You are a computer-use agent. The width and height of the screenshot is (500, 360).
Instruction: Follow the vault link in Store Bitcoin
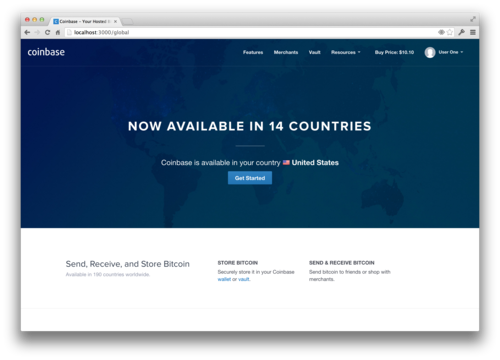[244, 279]
